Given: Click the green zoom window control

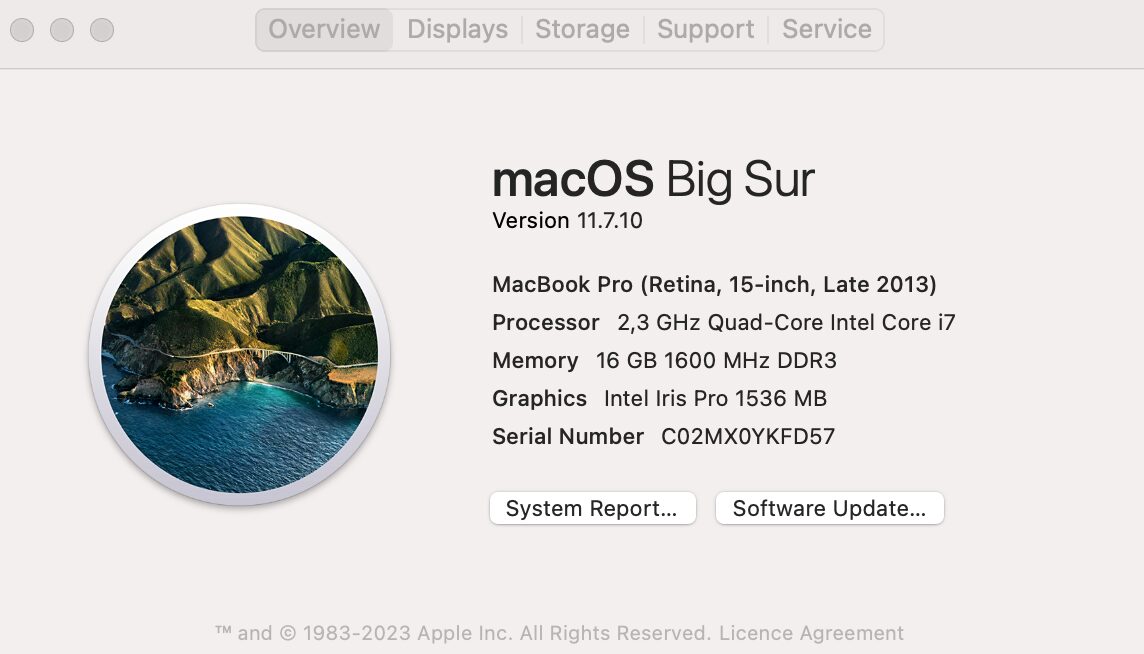Looking at the screenshot, I should [101, 30].
